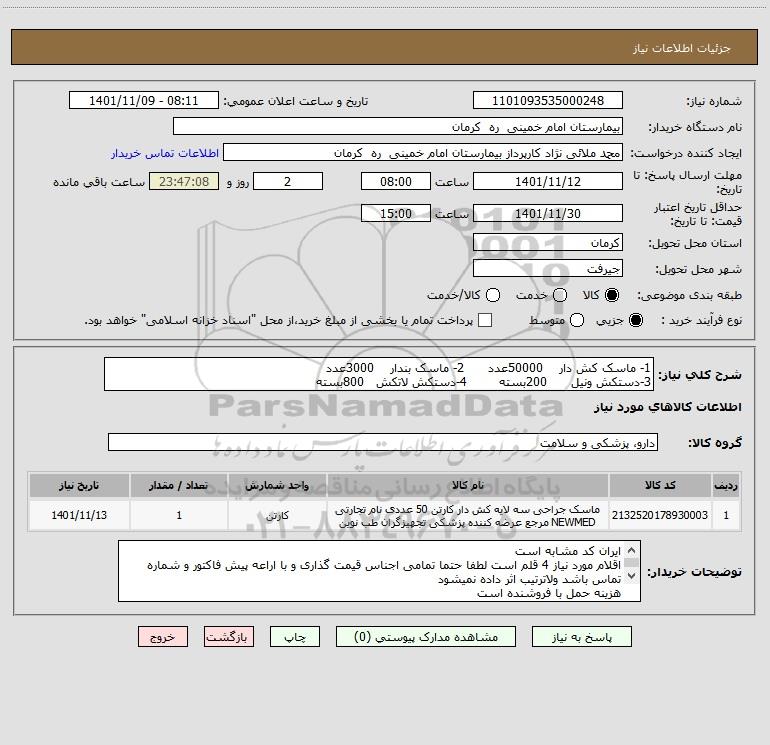Image resolution: width=770 pixels, height=745 pixels.
Task: Click the product name cell with NEWMED
Action: tap(468, 516)
